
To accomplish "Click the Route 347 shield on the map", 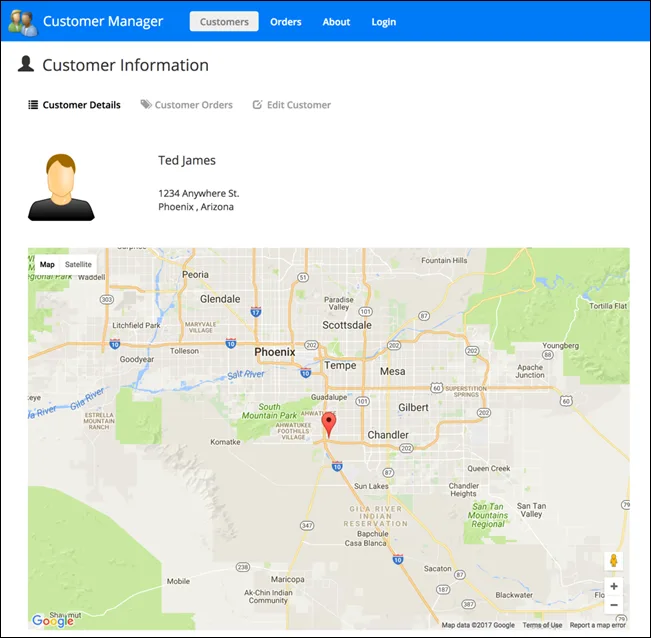I will click(x=307, y=526).
